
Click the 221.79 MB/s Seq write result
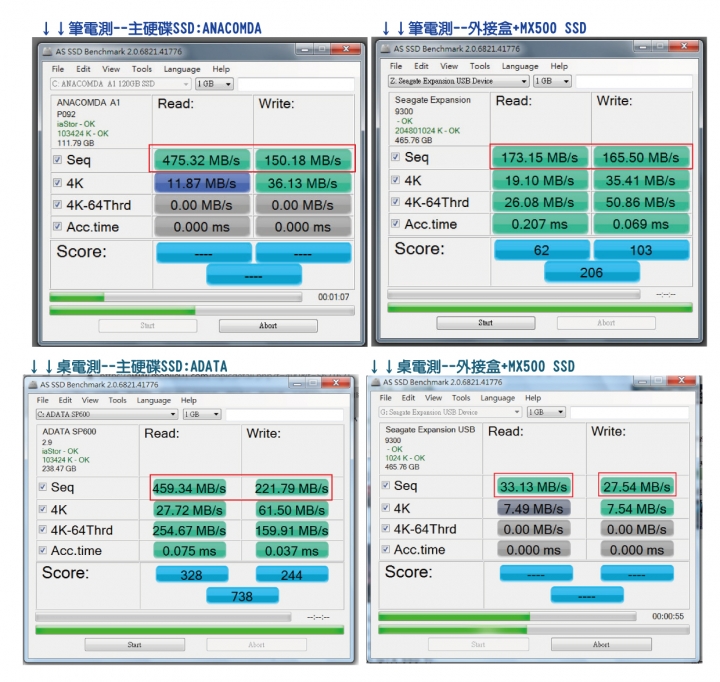(x=292, y=488)
